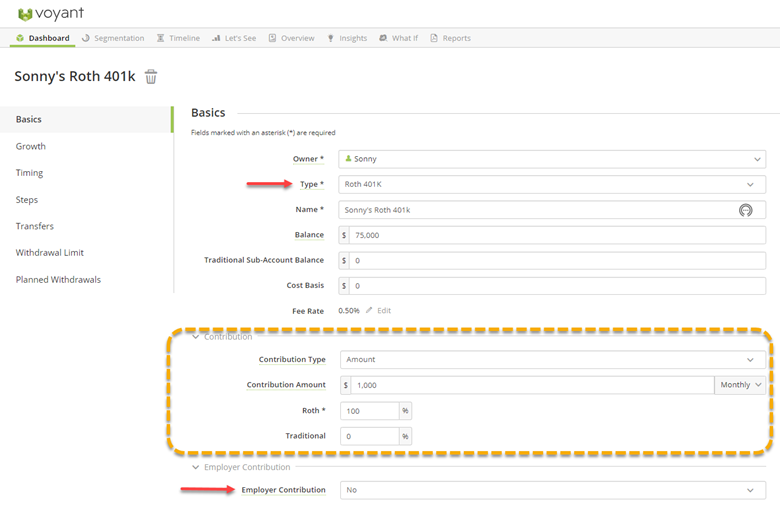Collapse the Contribution section chevron
This screenshot has height=512, width=780.
pos(195,337)
